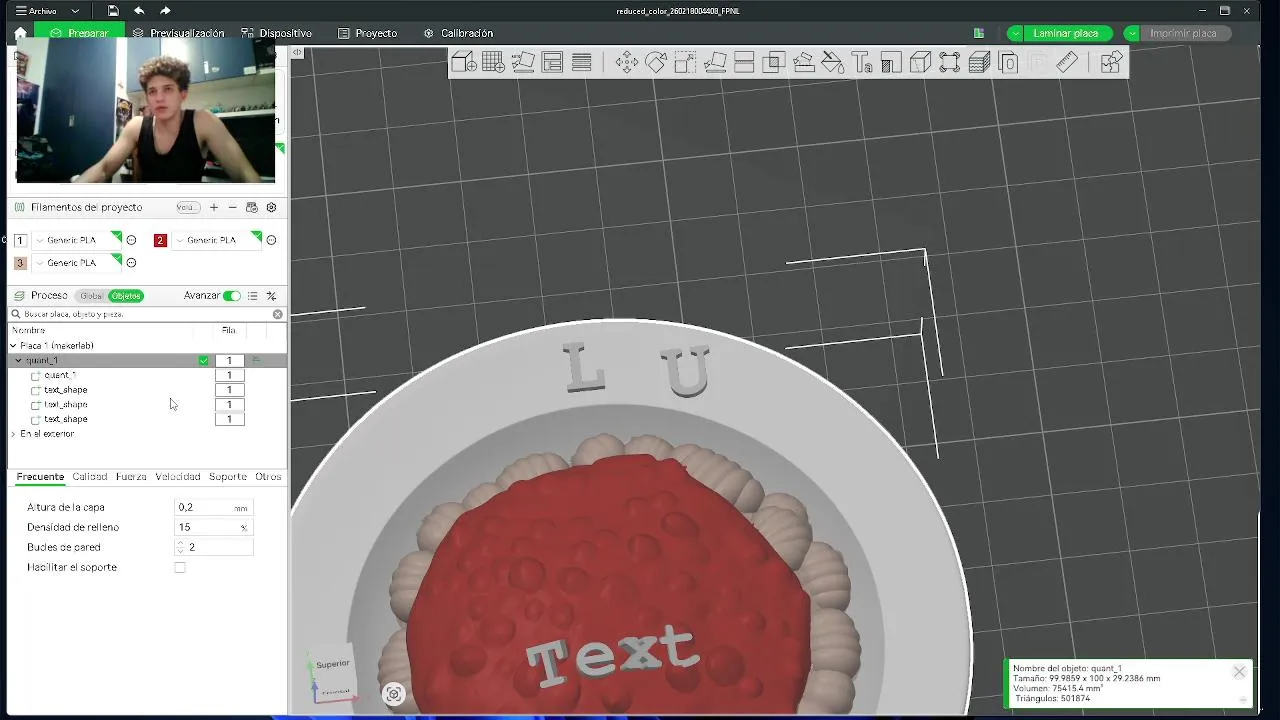Switch to the Previsualización tab
This screenshot has height=720, width=1280.
pos(179,33)
